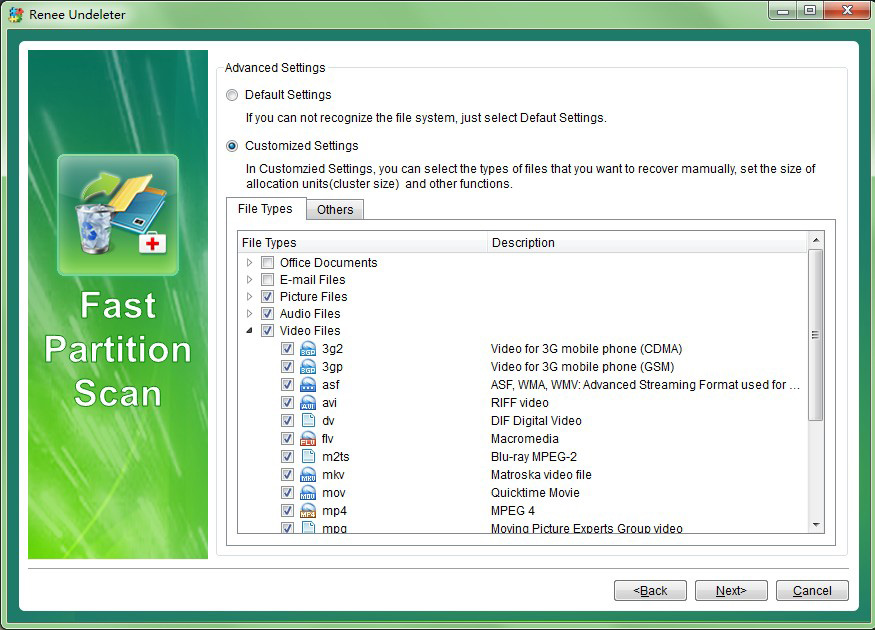Viewport: 875px width, 630px height.
Task: Click the recycle bin recovery logo
Action: pyautogui.click(x=118, y=215)
